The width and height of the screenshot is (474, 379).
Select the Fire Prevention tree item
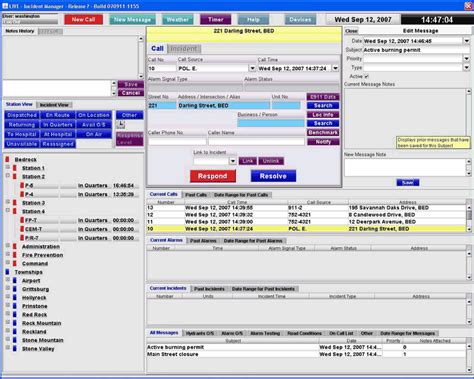click(x=42, y=255)
